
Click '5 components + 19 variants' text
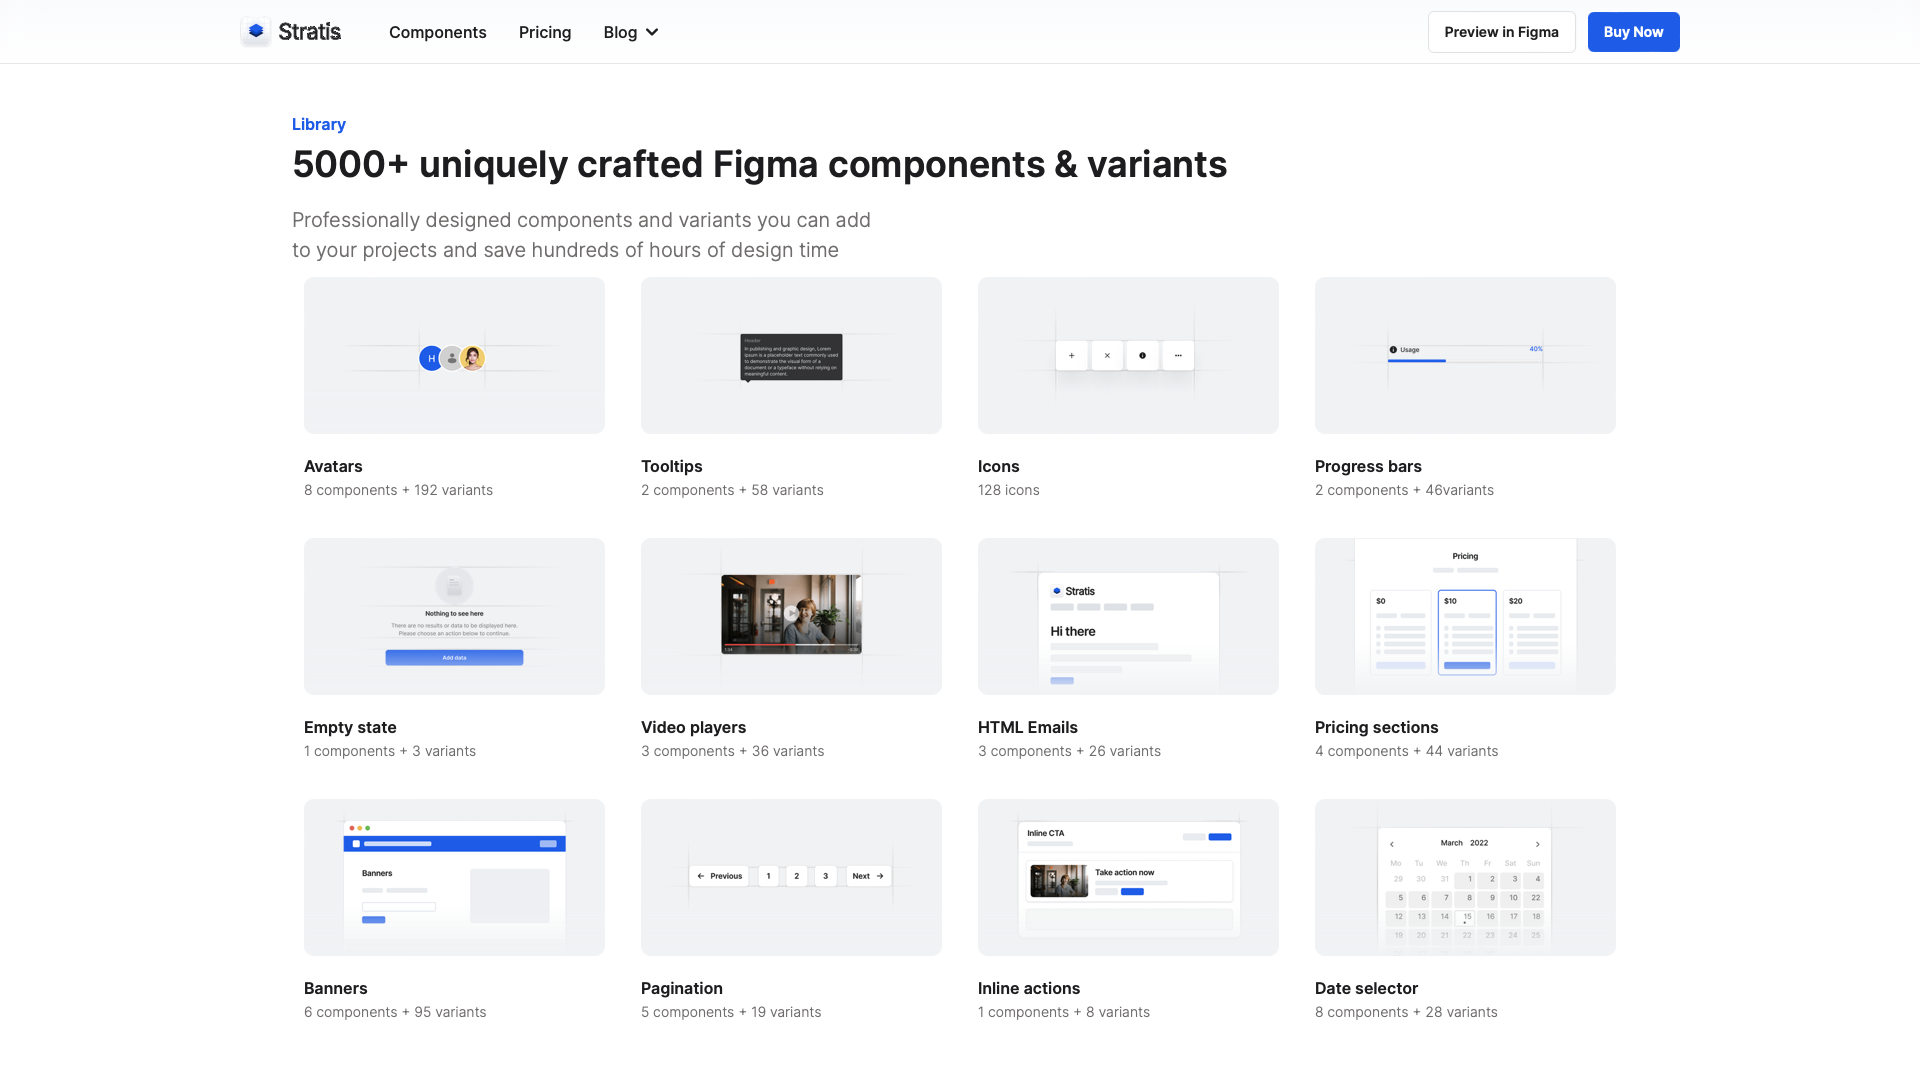click(x=731, y=1012)
